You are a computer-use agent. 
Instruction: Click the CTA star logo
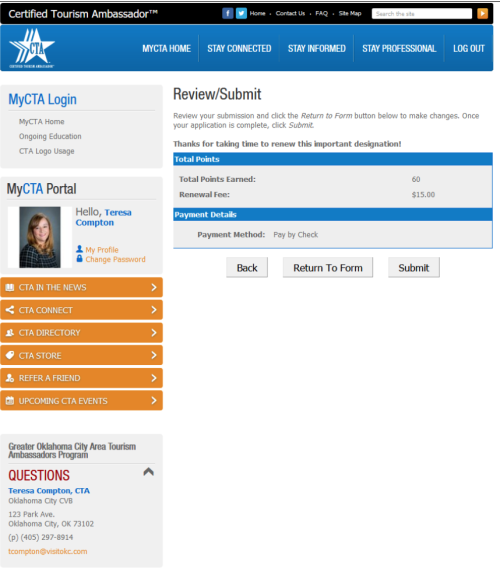tap(32, 48)
